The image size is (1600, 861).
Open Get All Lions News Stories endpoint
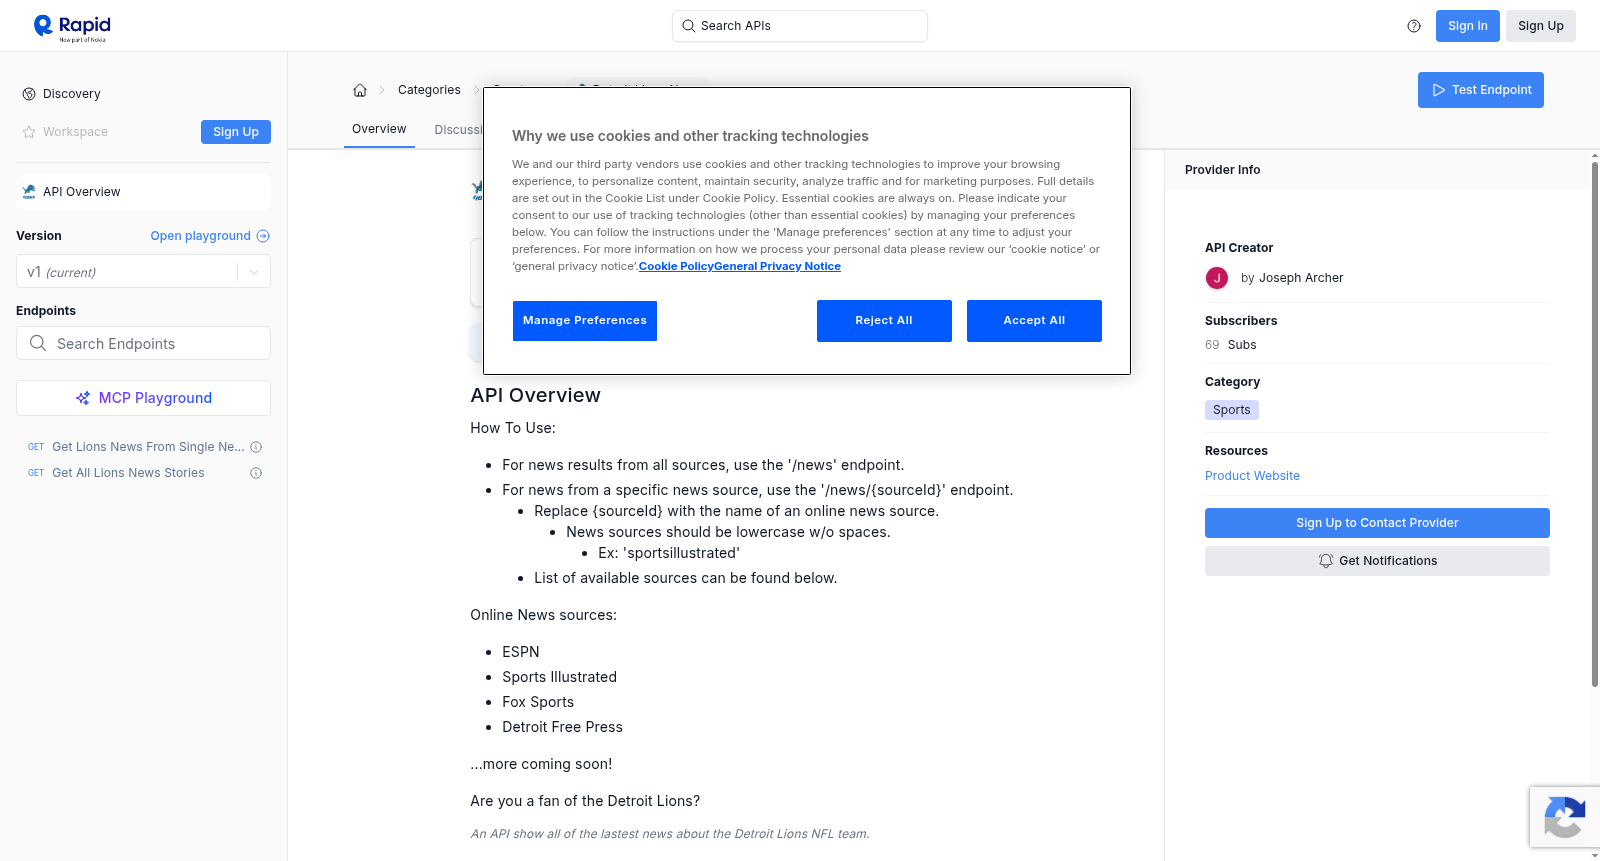(x=128, y=473)
